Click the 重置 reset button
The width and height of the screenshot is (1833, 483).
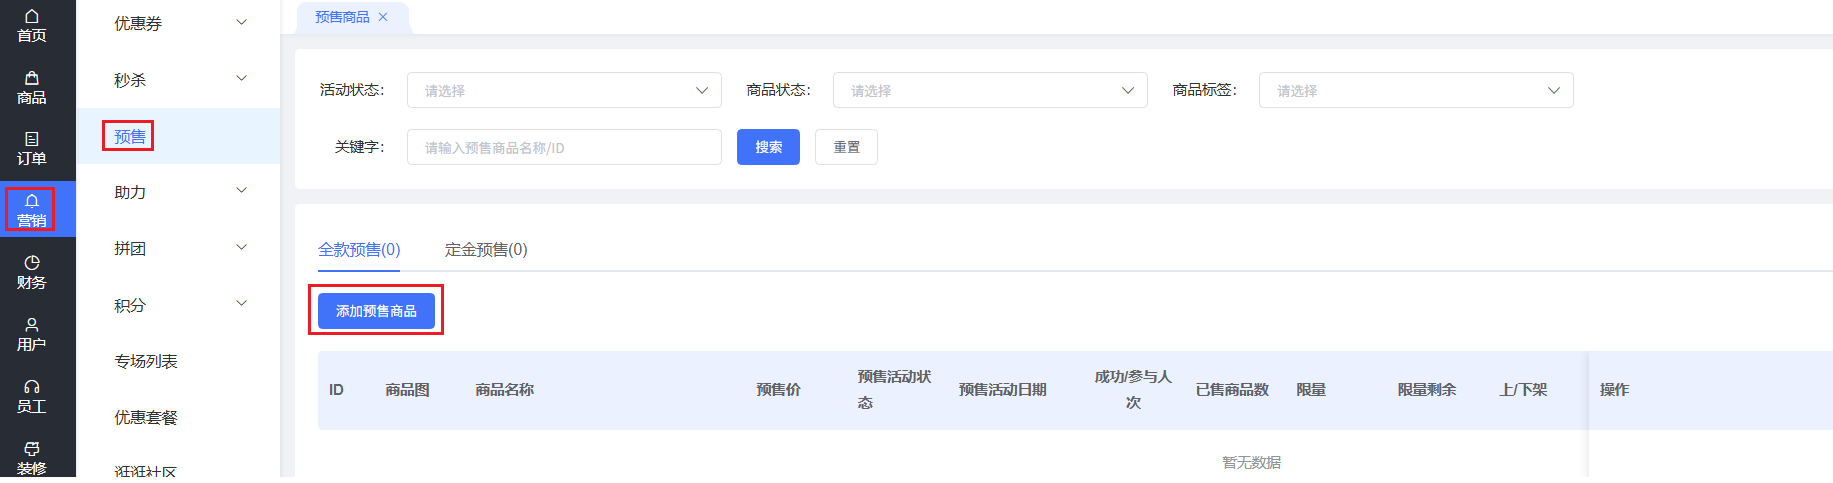846,147
